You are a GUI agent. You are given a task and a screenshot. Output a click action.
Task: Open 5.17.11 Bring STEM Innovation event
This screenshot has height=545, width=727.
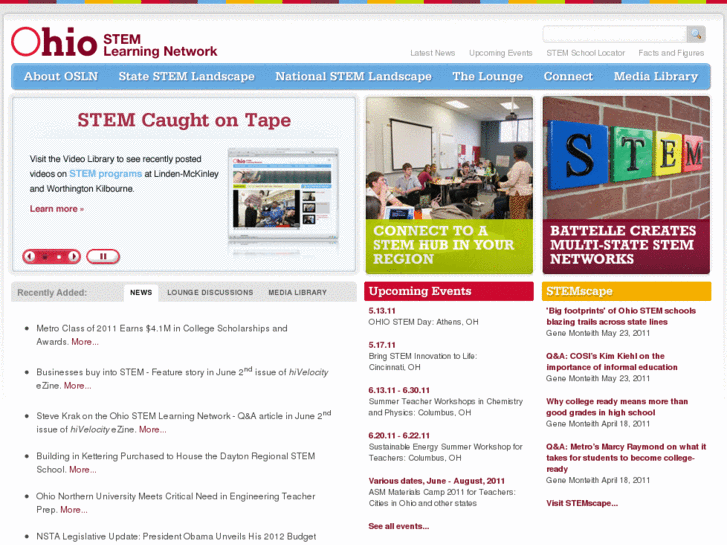coord(422,356)
